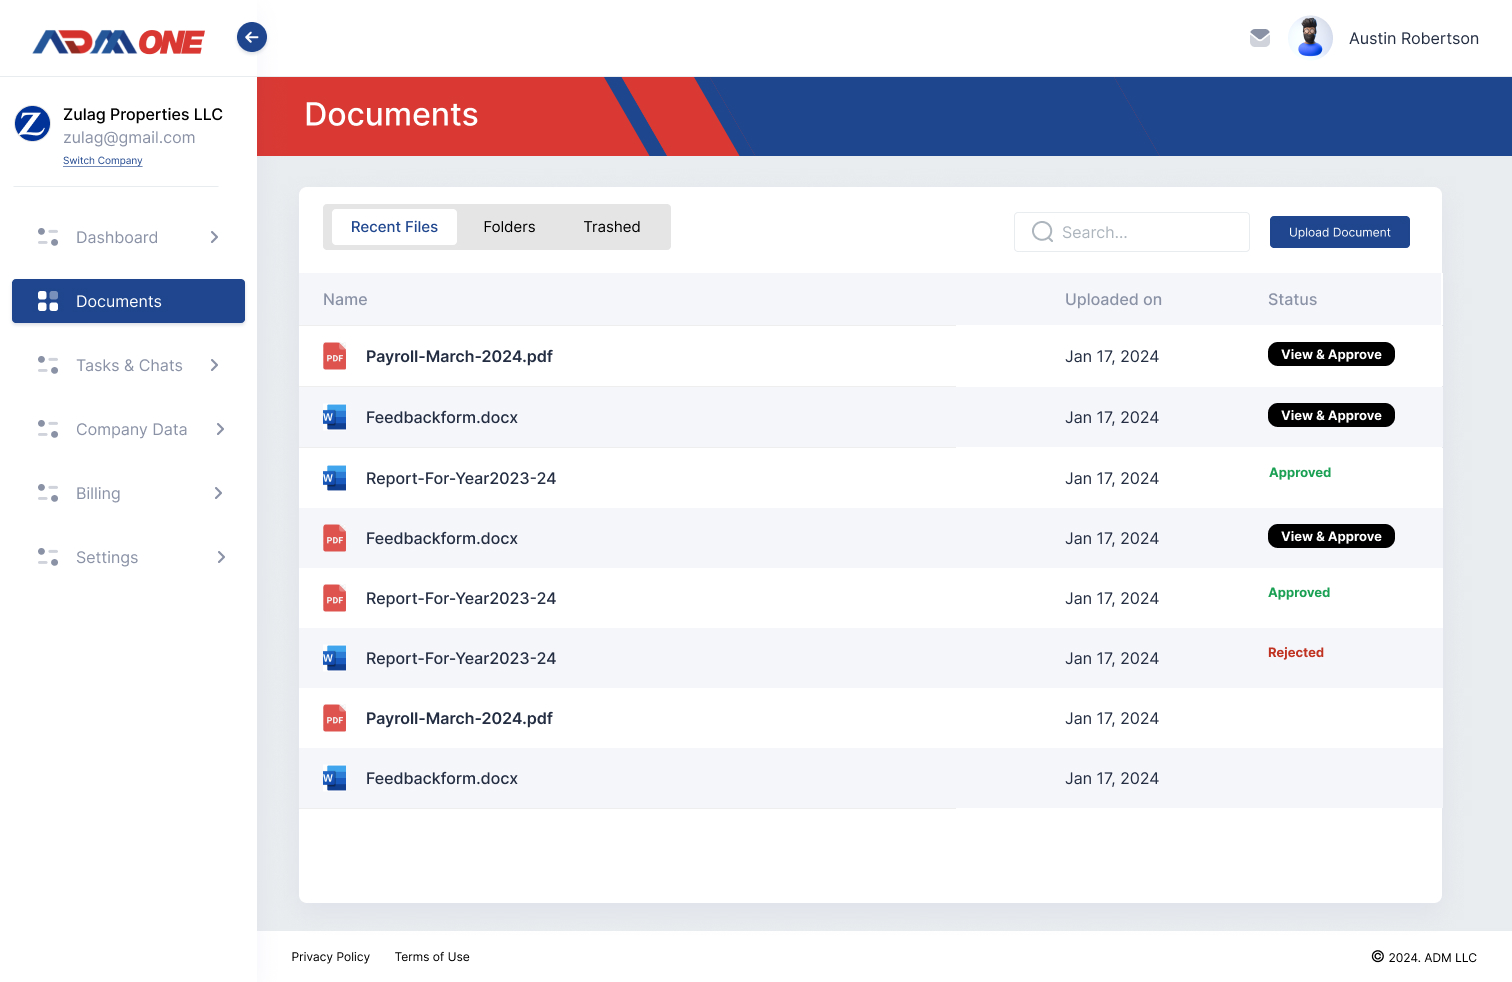Click the Zulag Properties company logo

pos(32,124)
